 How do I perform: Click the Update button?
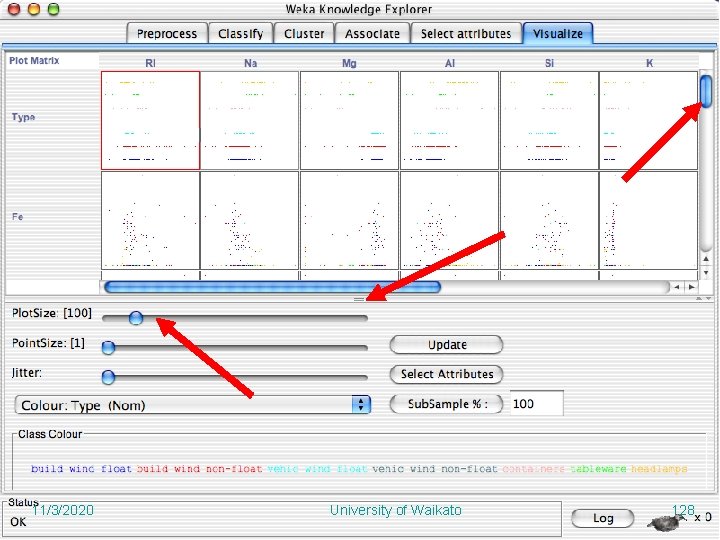(446, 345)
